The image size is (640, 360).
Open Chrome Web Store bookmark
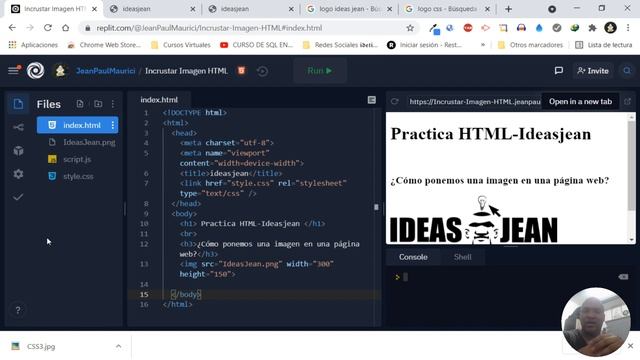(x=104, y=45)
